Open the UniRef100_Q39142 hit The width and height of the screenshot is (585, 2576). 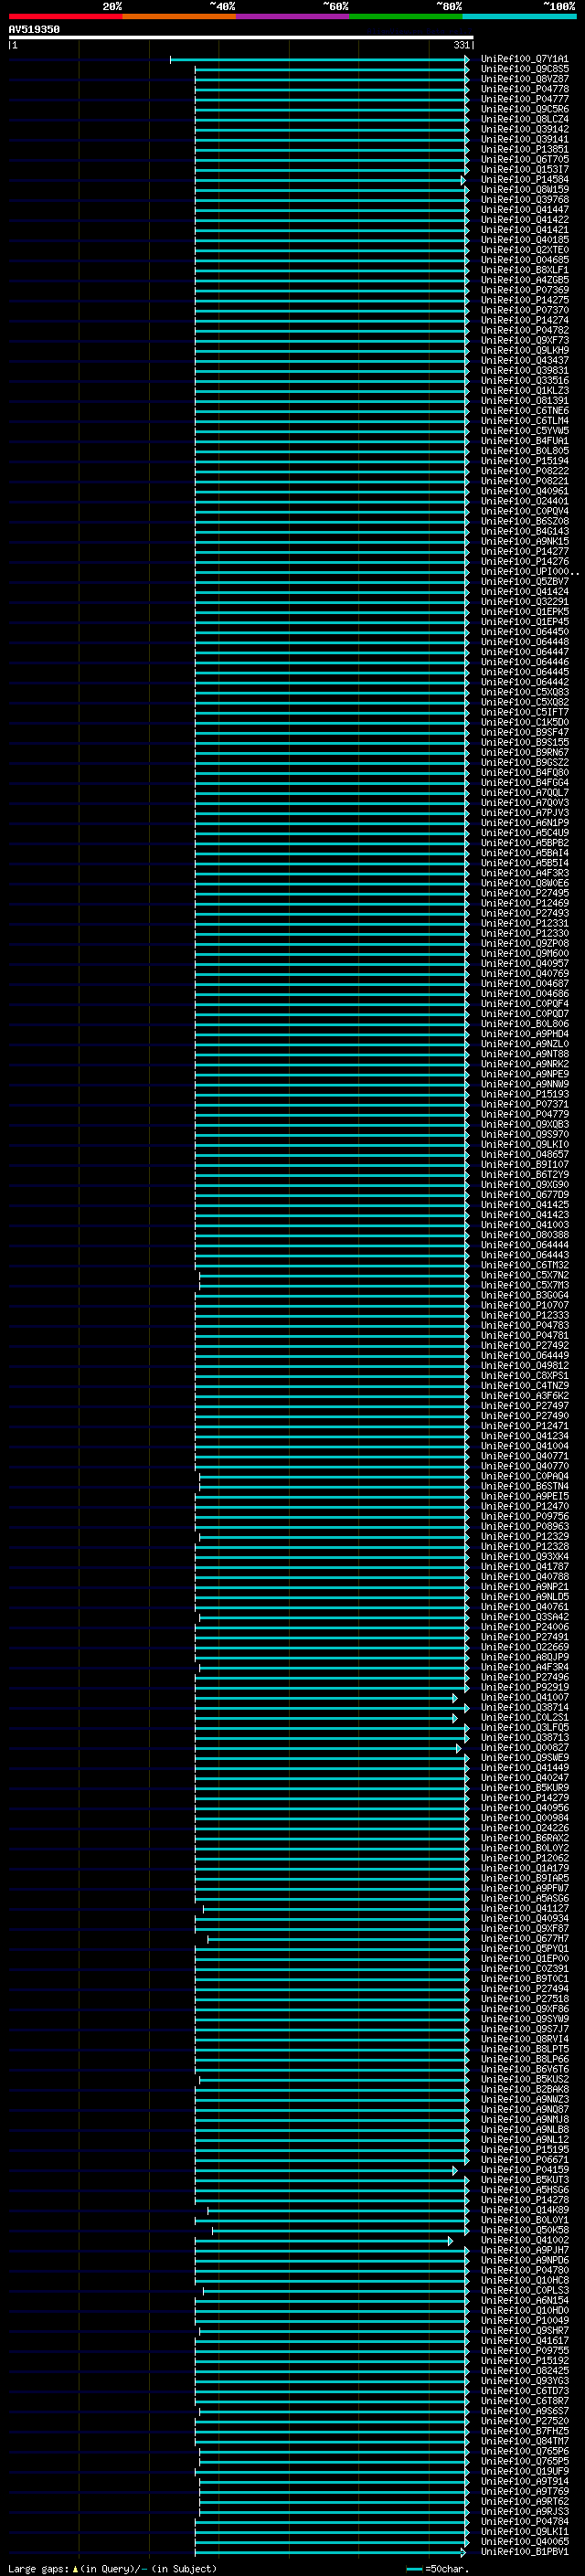[524, 129]
